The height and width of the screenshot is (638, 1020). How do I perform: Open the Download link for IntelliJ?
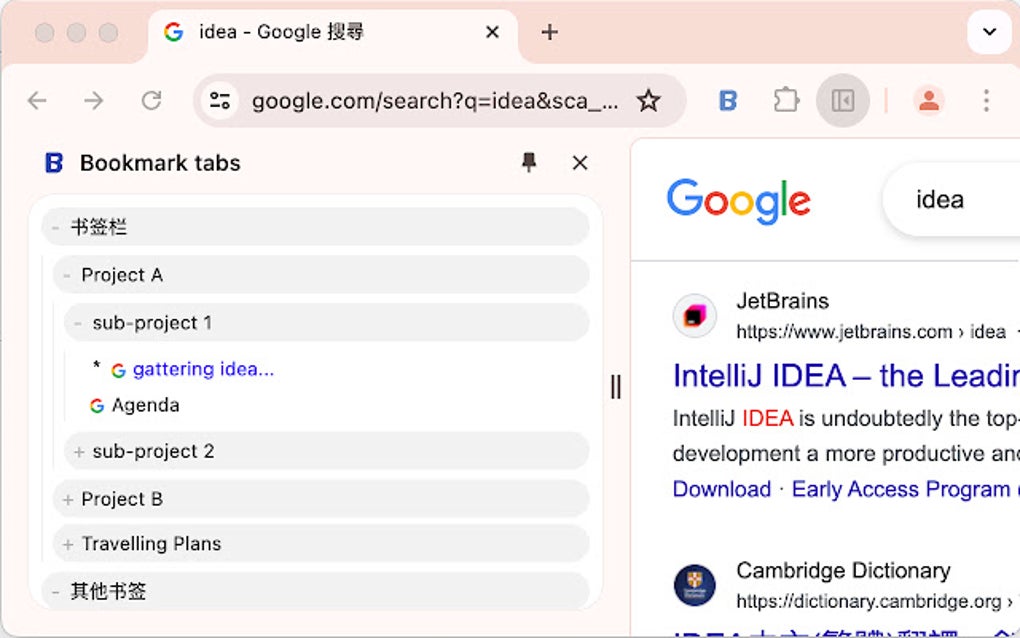coord(722,489)
